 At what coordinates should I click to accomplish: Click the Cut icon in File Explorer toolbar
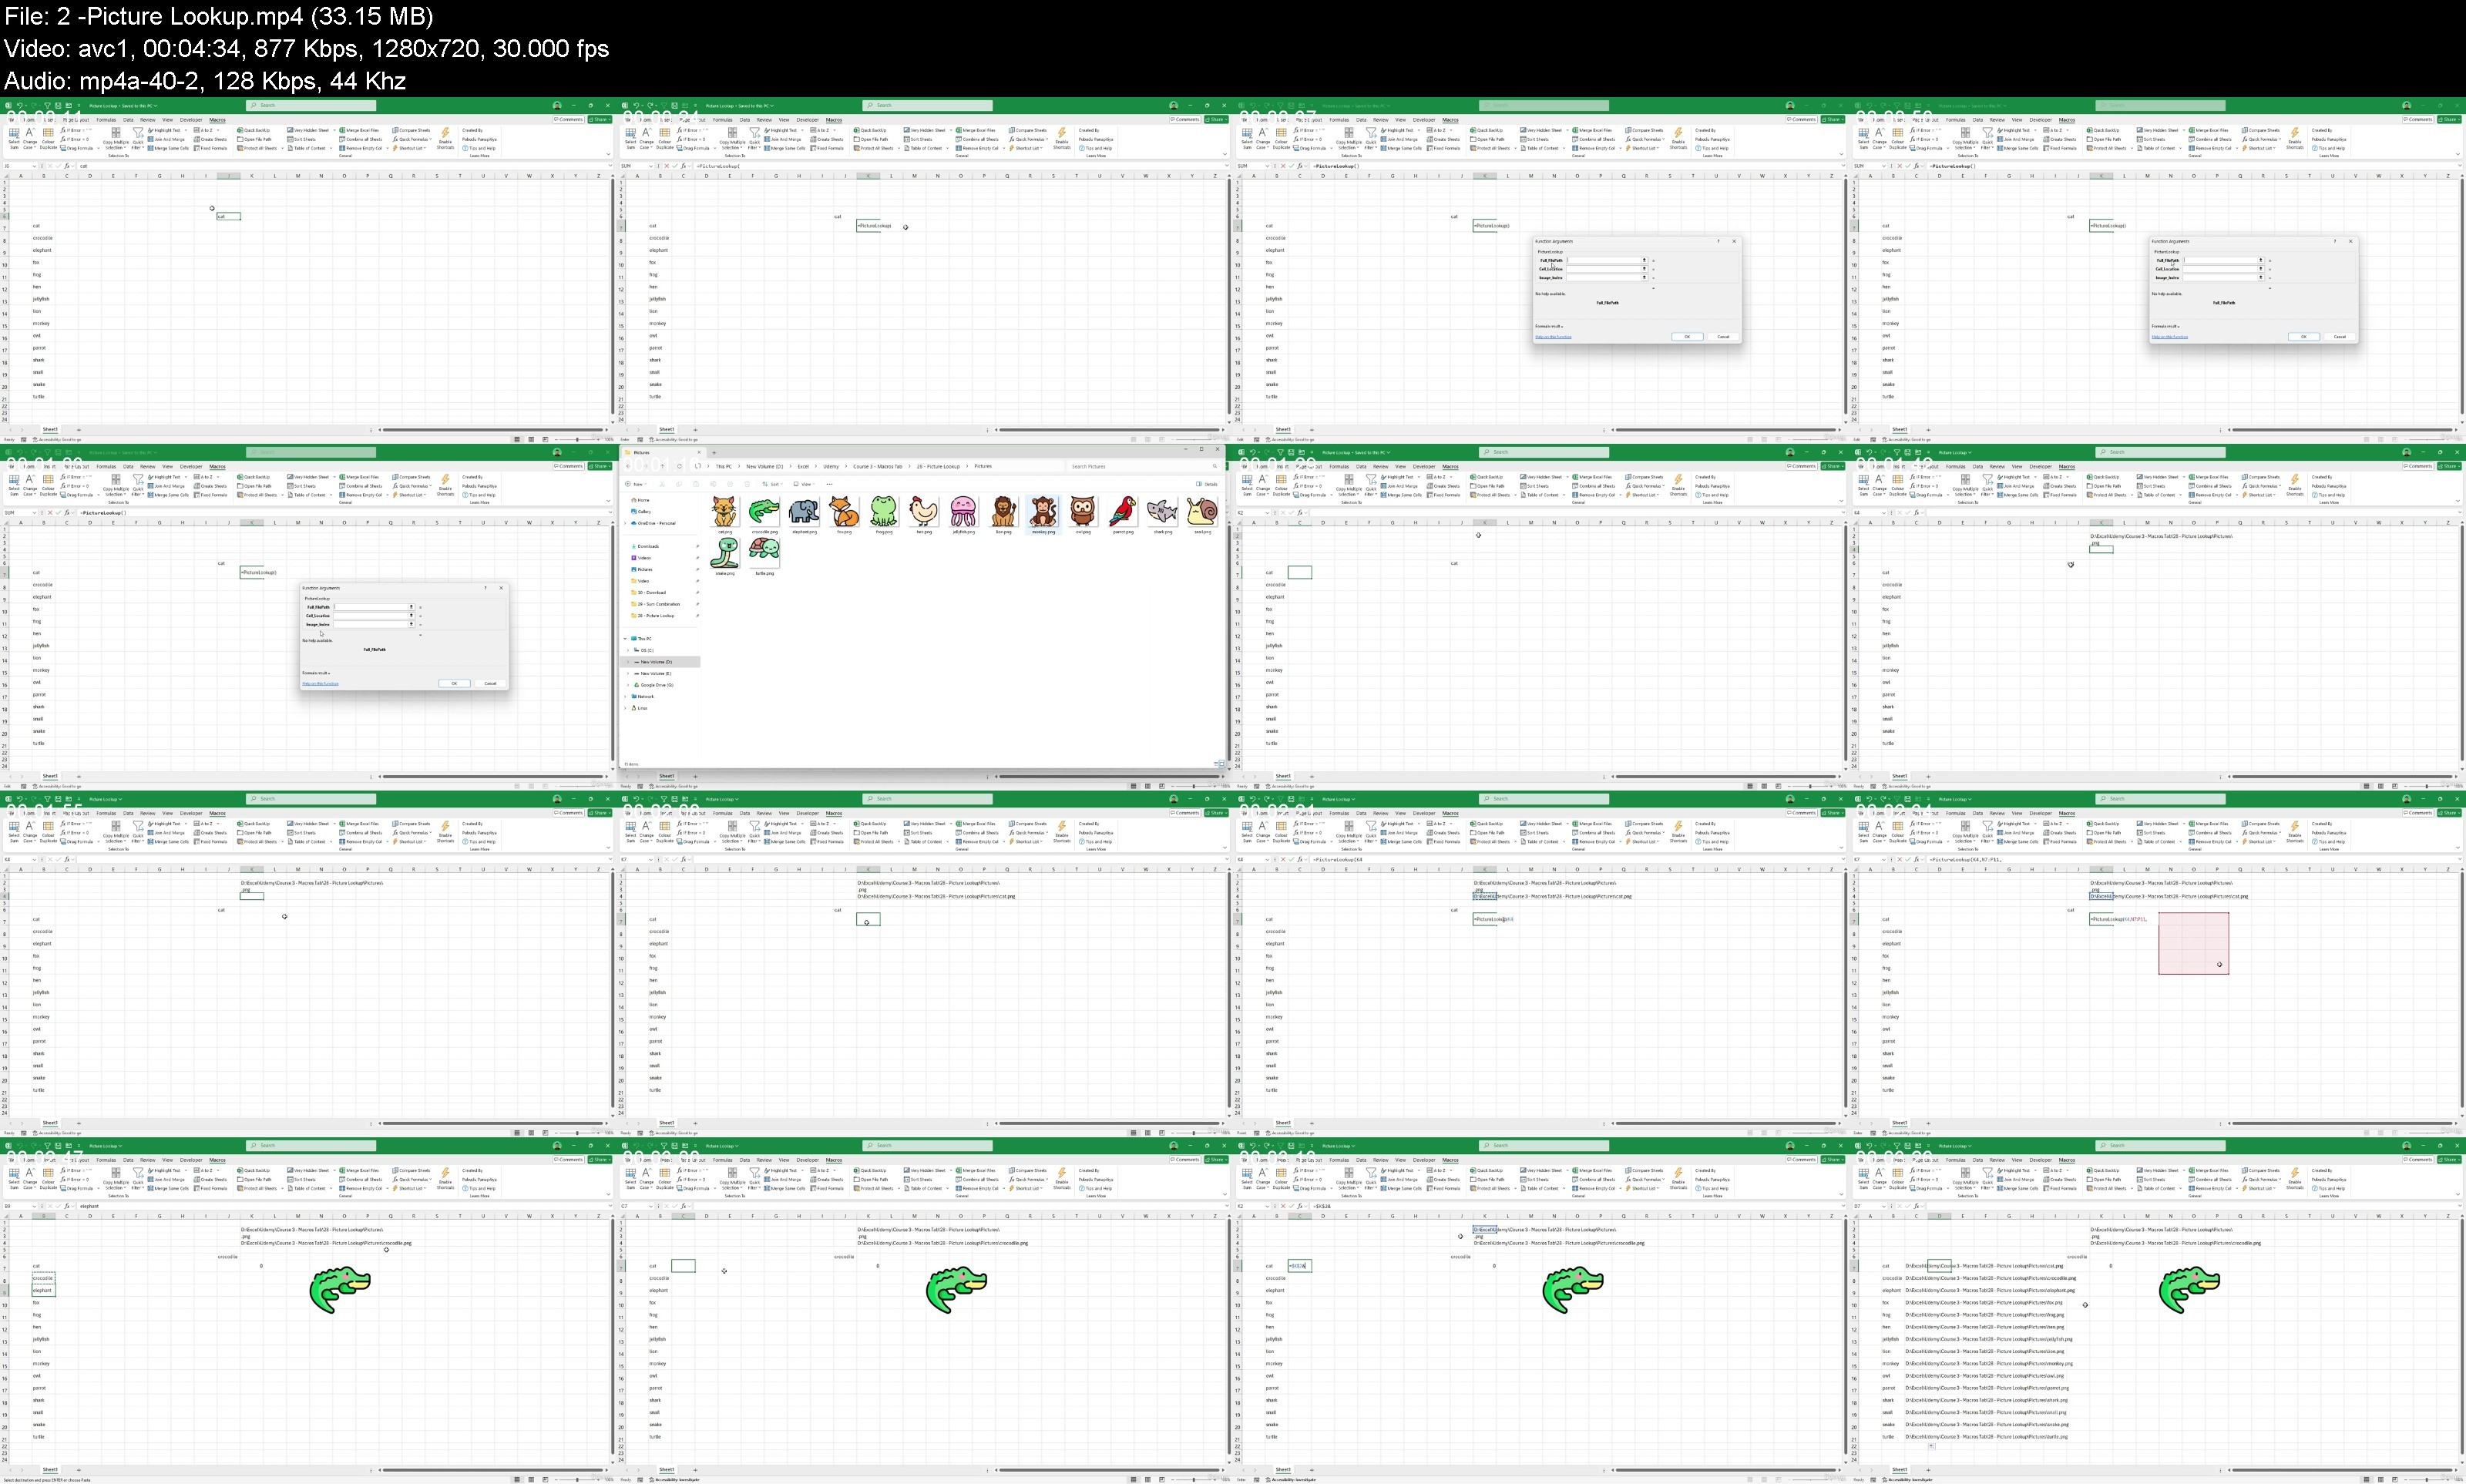(663, 484)
